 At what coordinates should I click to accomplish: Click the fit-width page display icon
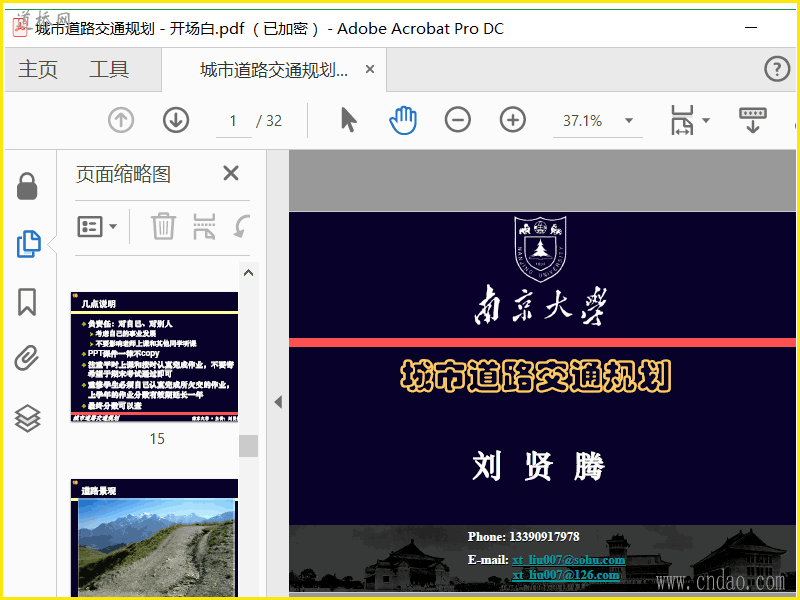(x=682, y=120)
